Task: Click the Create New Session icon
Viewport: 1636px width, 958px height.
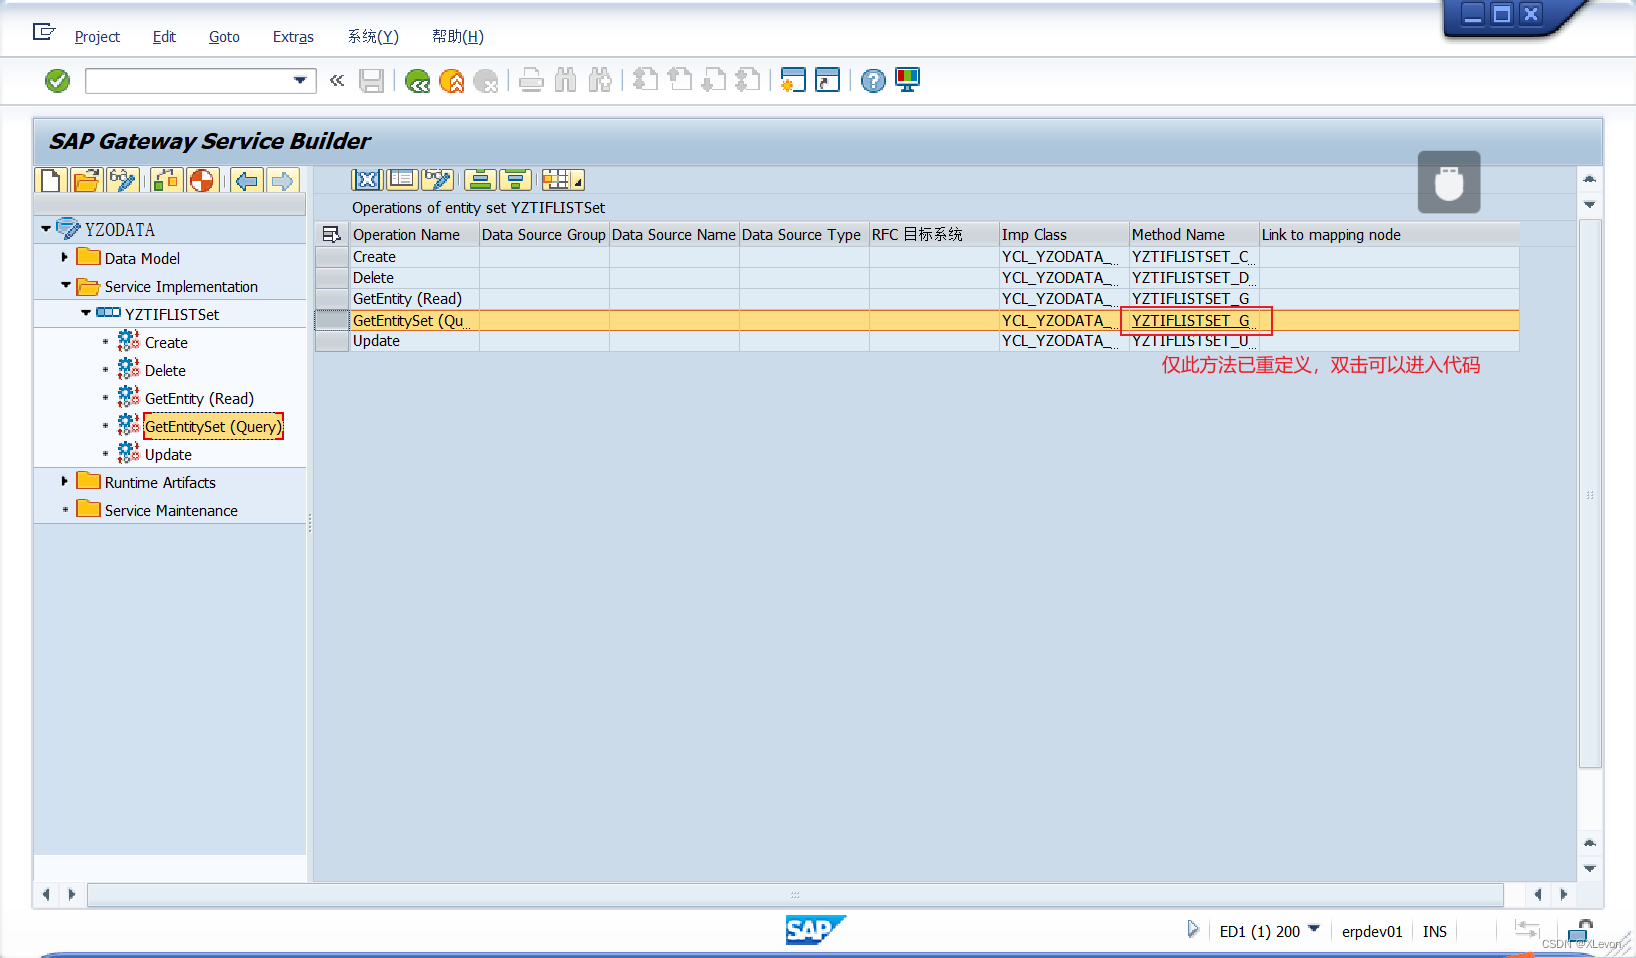Action: click(793, 81)
